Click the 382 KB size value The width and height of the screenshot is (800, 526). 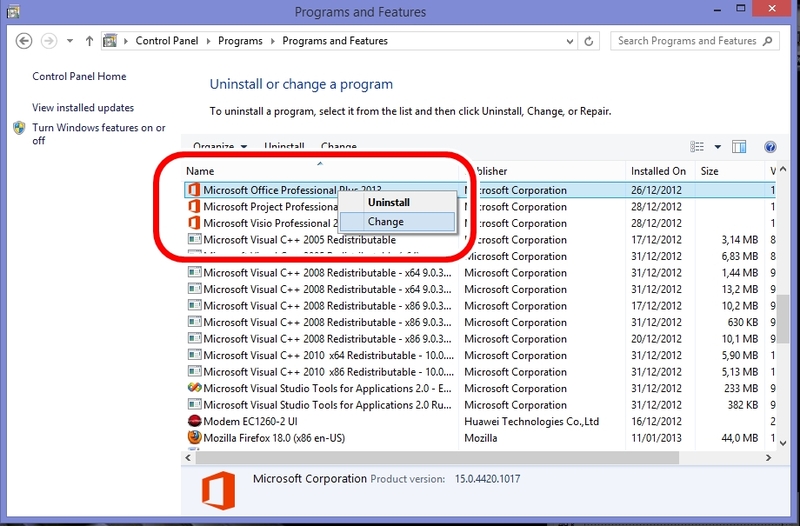coord(743,405)
